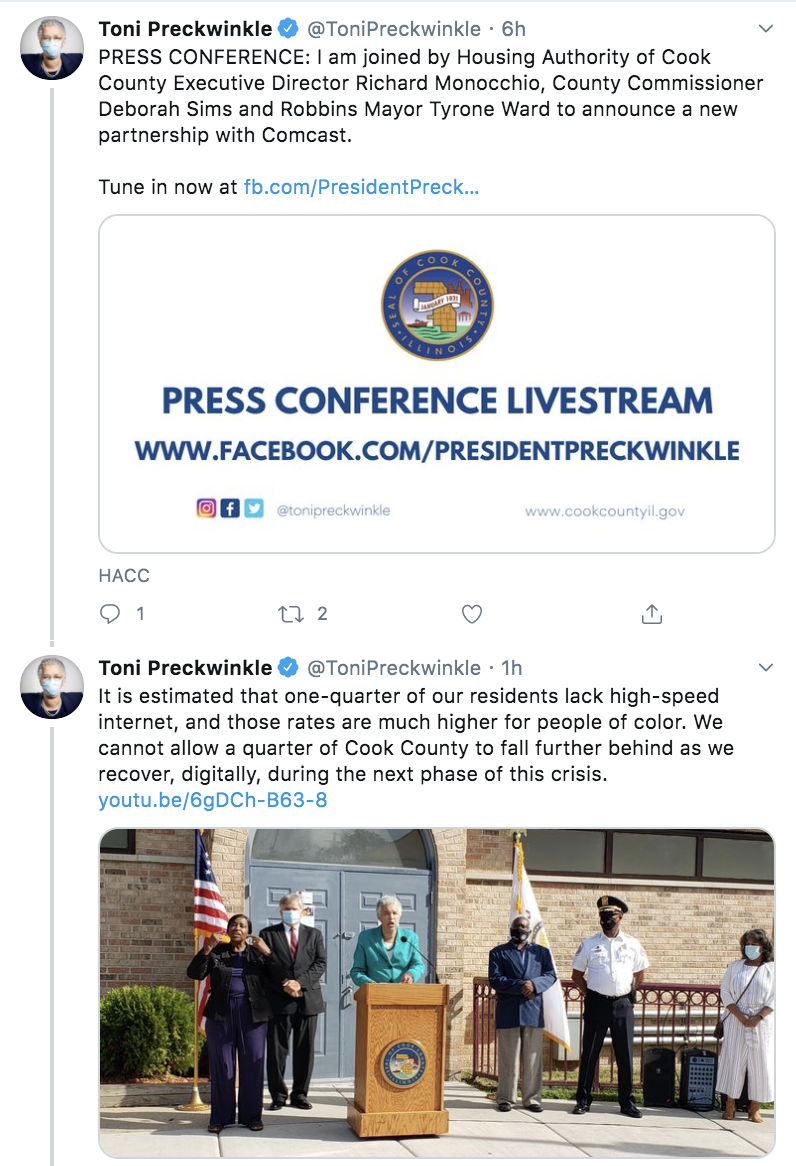Reply to the press conference tweet
Screen dimensions: 796x1166
click(x=111, y=614)
